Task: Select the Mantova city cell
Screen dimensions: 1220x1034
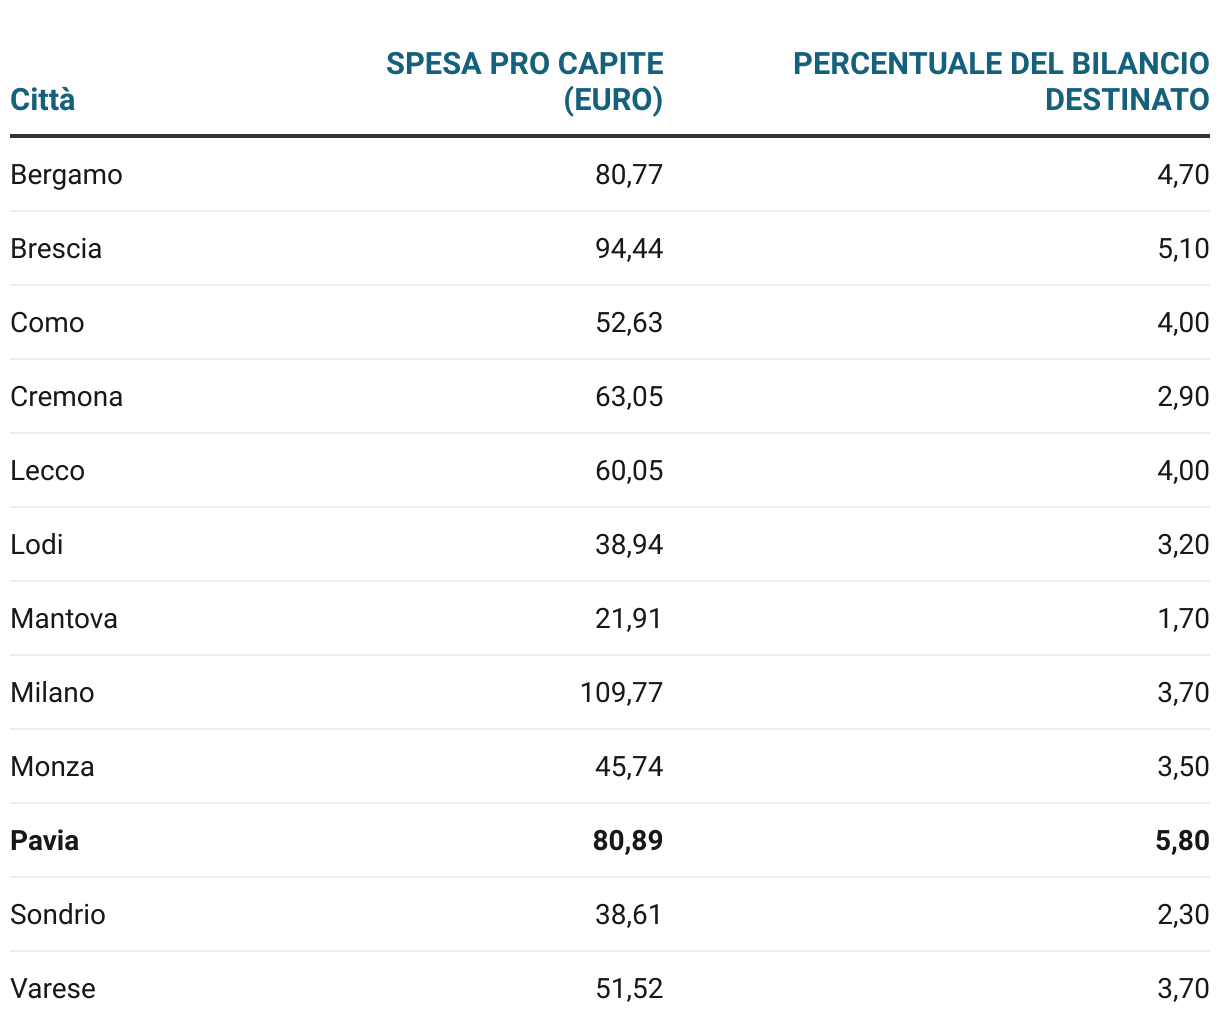Action: click(x=64, y=618)
